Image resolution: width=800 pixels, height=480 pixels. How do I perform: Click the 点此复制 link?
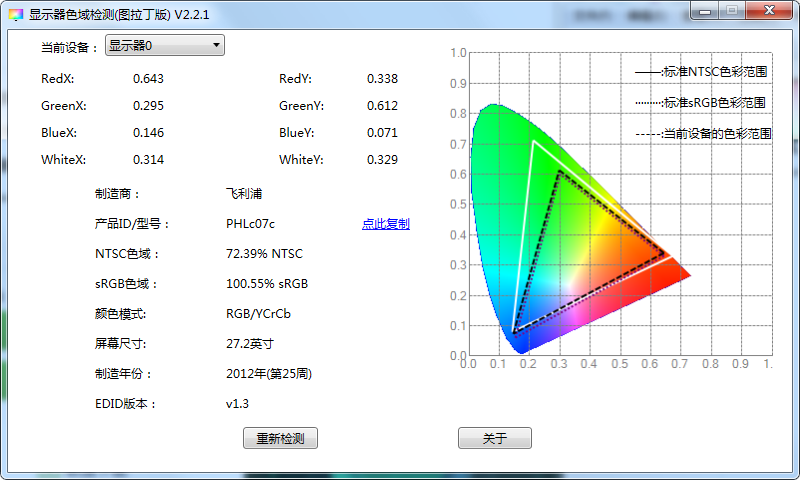385,224
